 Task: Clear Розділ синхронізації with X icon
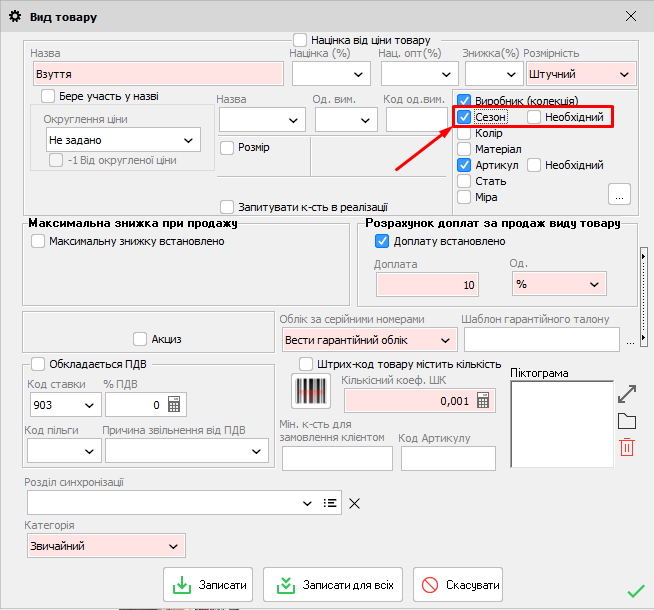pyautogui.click(x=354, y=503)
